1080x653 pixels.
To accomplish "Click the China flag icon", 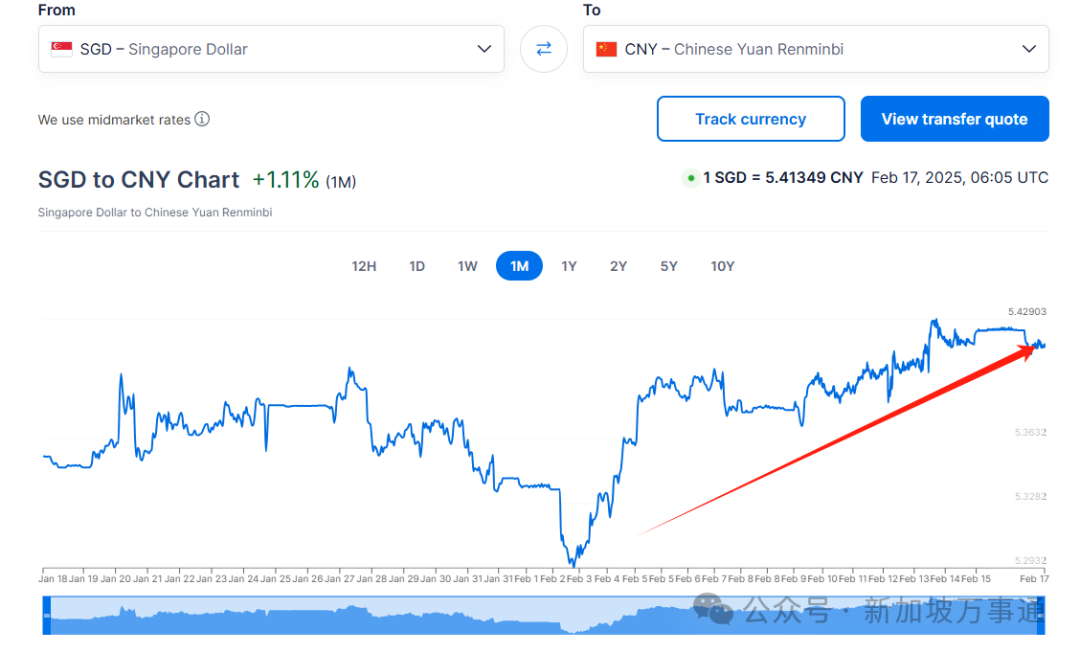I will (x=606, y=49).
